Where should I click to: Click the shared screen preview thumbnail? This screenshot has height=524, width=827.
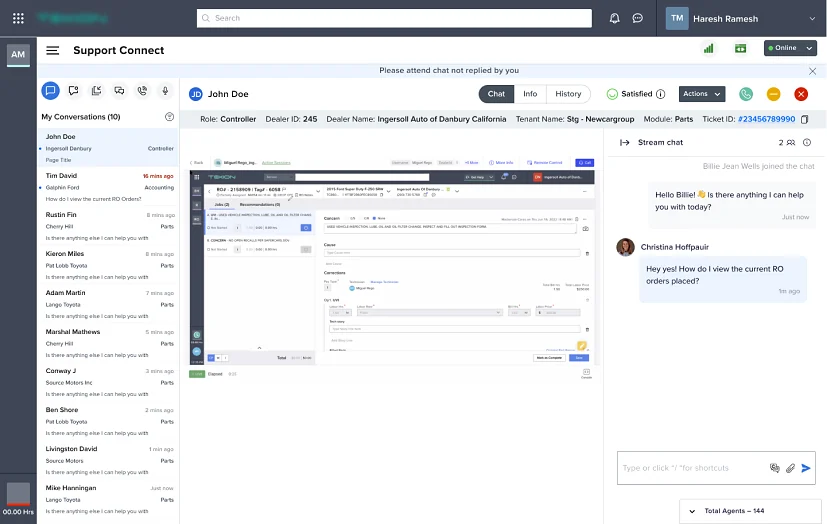click(x=392, y=267)
